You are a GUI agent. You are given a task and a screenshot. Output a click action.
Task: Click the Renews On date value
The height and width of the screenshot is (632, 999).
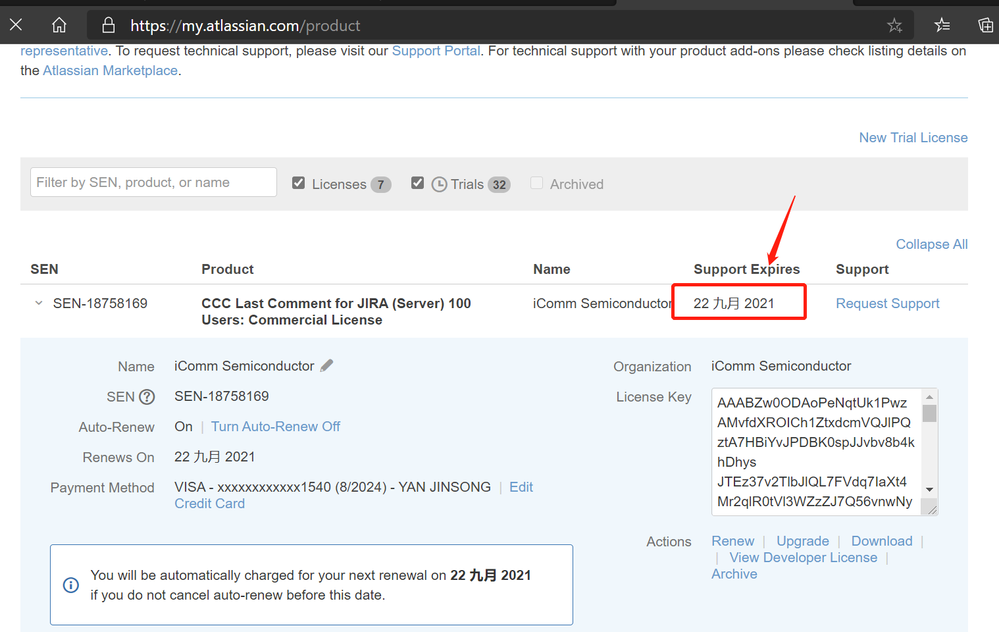(215, 457)
